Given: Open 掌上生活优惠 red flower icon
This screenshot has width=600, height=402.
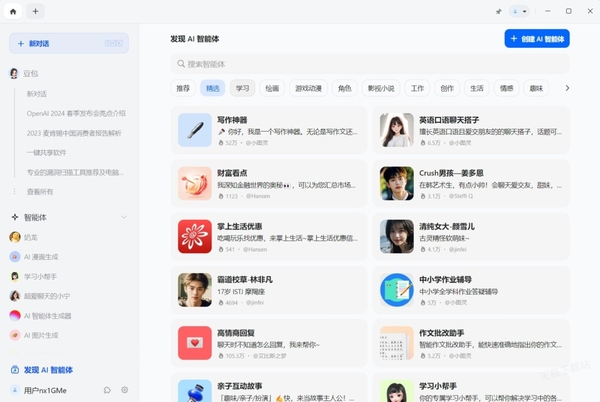Looking at the screenshot, I should [x=195, y=236].
